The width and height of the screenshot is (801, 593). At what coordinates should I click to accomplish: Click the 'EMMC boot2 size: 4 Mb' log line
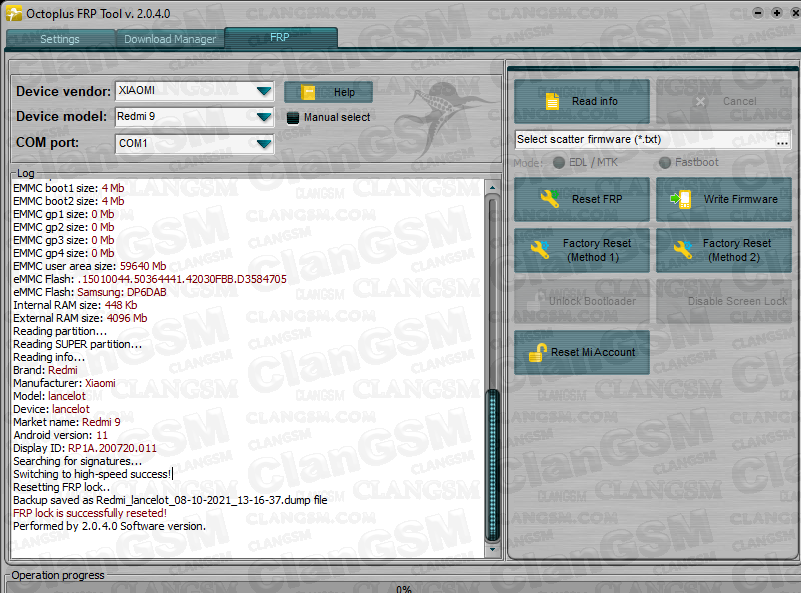click(68, 201)
